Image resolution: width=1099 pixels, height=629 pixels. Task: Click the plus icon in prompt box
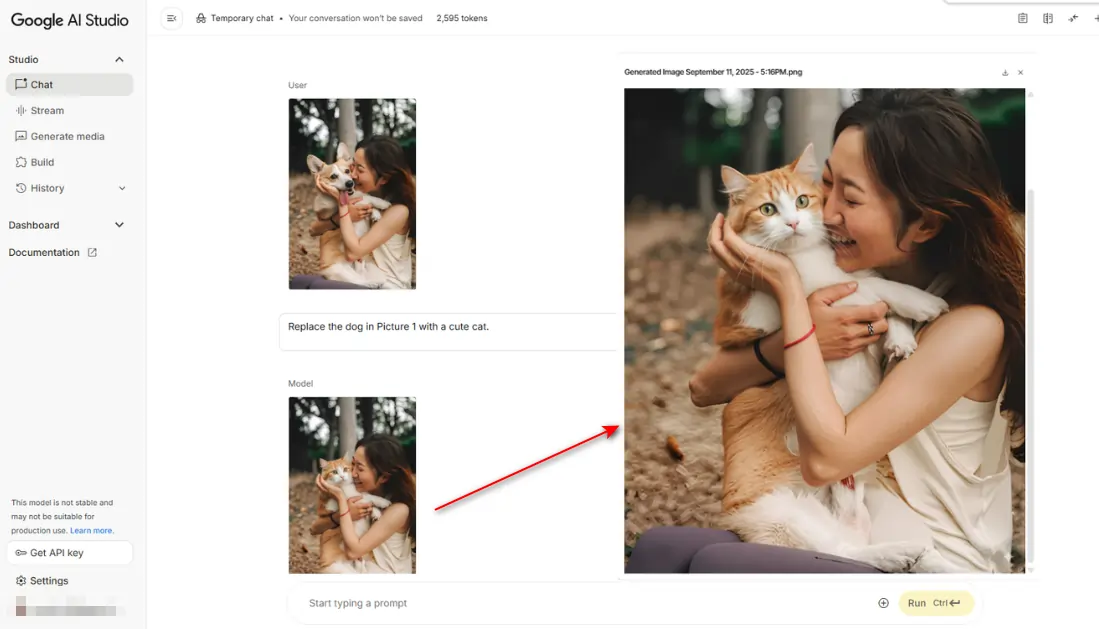[x=883, y=603]
